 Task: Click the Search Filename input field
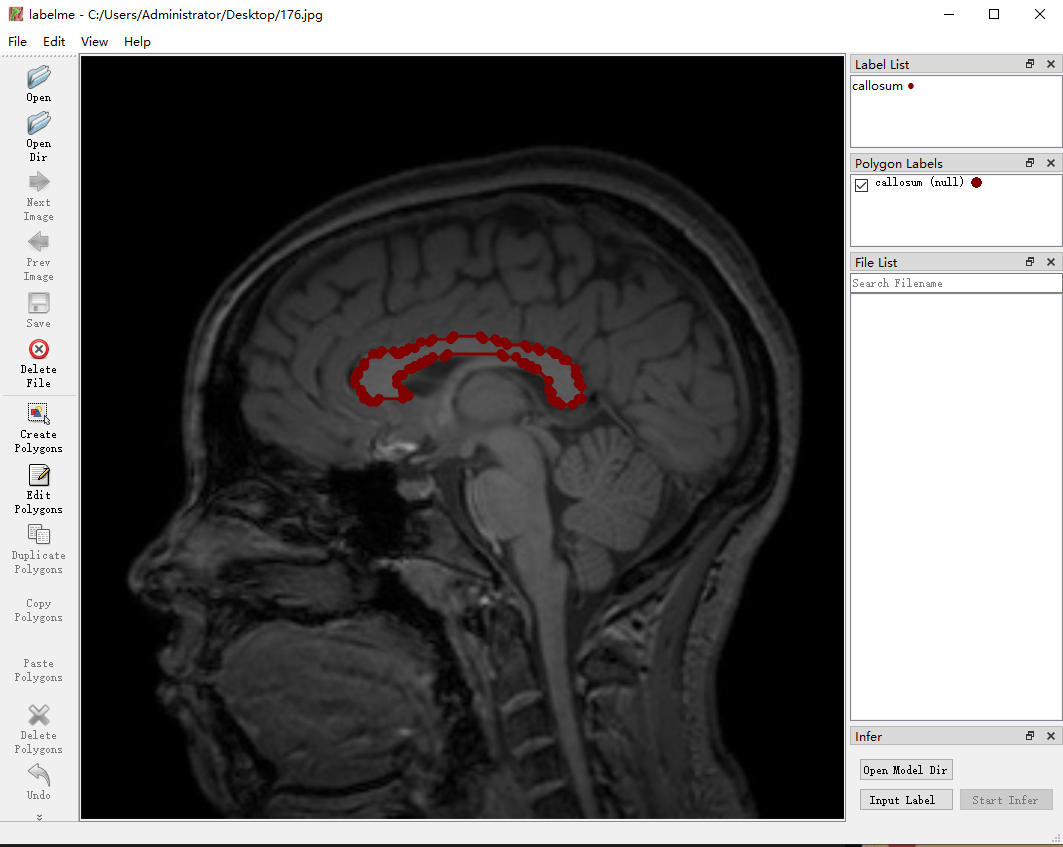click(955, 284)
